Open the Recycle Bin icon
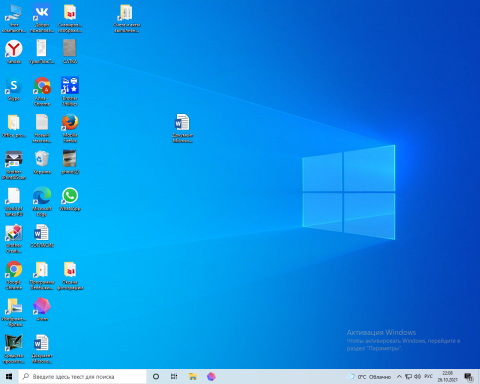 pyautogui.click(x=42, y=162)
